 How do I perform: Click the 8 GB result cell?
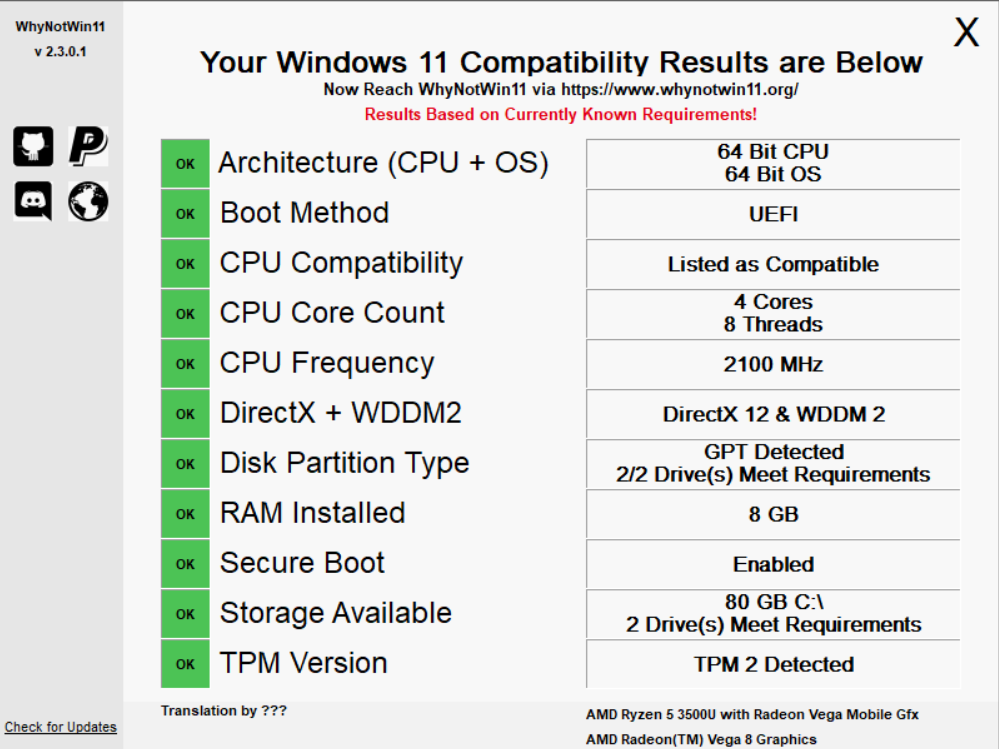[773, 514]
